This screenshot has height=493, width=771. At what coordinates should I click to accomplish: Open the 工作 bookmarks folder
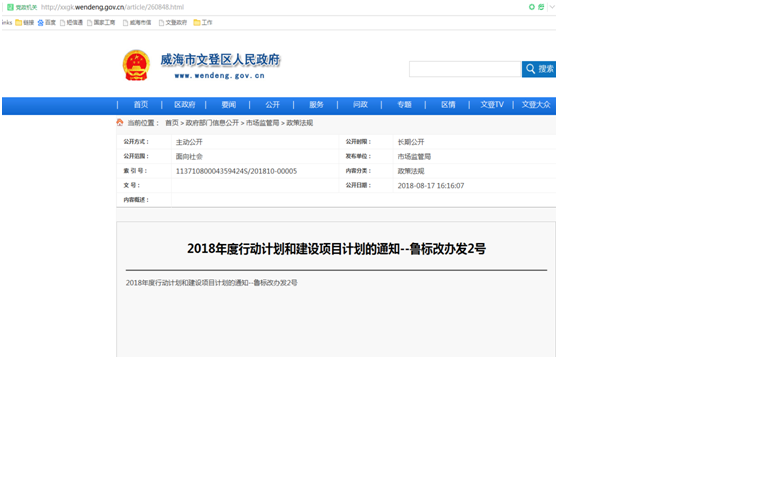pyautogui.click(x=203, y=22)
